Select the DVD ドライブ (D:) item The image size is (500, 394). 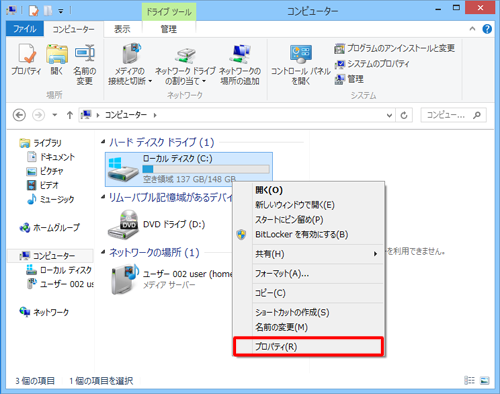pos(157,224)
